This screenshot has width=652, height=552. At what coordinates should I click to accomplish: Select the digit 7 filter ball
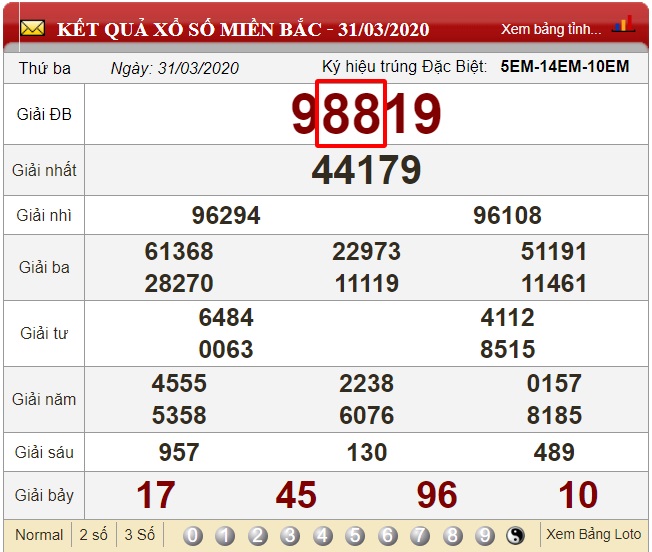420,535
